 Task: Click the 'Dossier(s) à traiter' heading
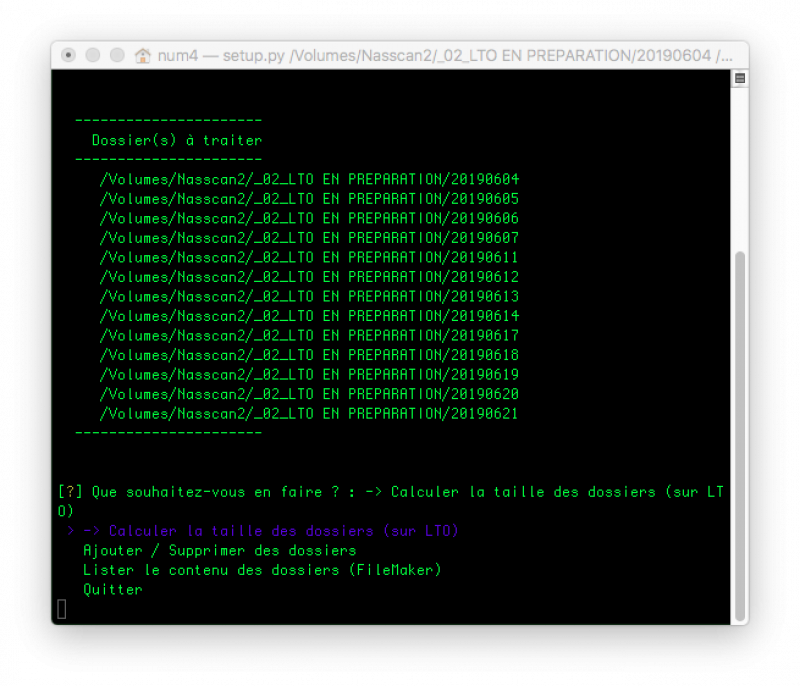pos(176,141)
